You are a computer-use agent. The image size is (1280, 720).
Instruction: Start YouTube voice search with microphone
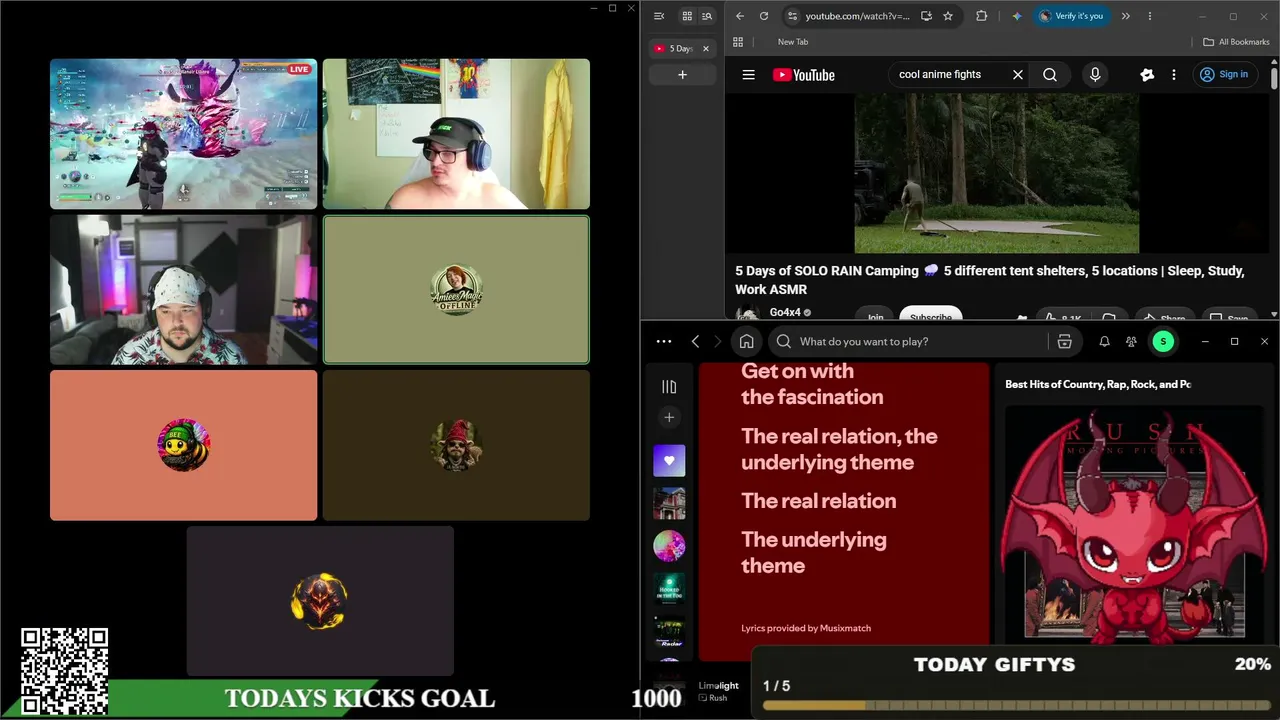click(x=1095, y=75)
